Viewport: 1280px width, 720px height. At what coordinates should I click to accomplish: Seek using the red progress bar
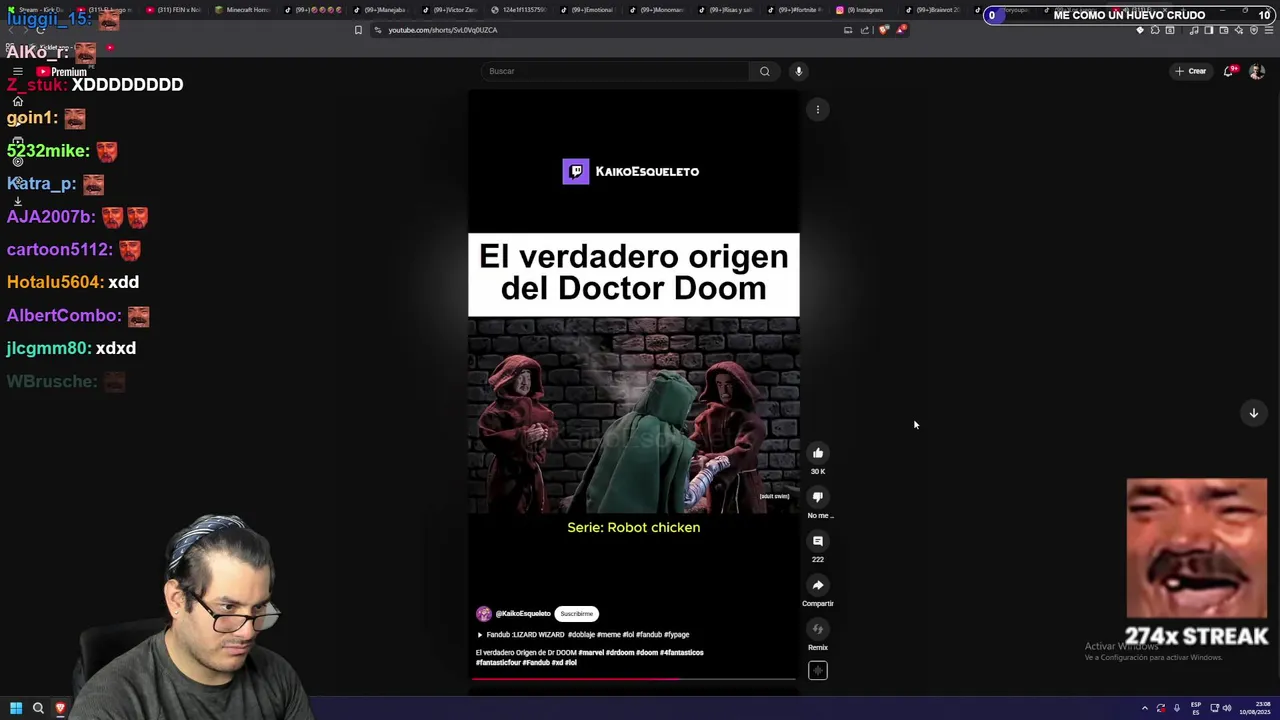pyautogui.click(x=634, y=679)
